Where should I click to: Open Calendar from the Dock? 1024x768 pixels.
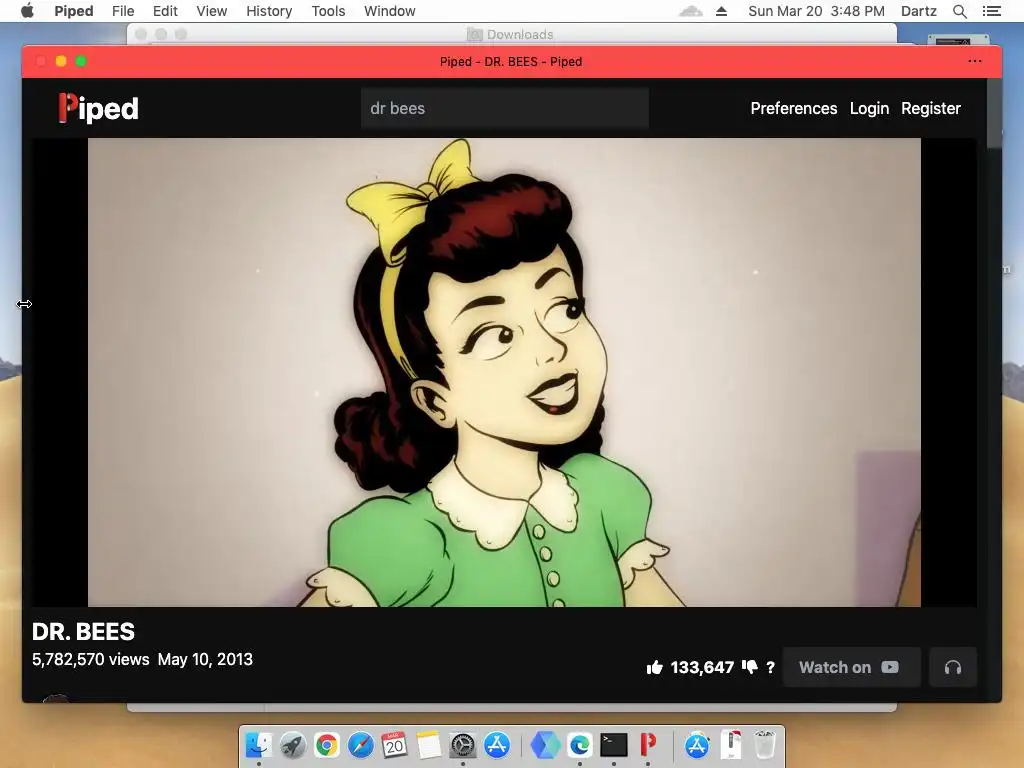pyautogui.click(x=394, y=744)
